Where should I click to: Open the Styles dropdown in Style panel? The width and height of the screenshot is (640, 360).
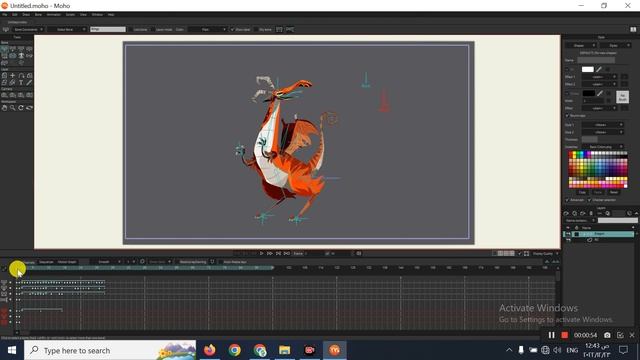coord(616,46)
